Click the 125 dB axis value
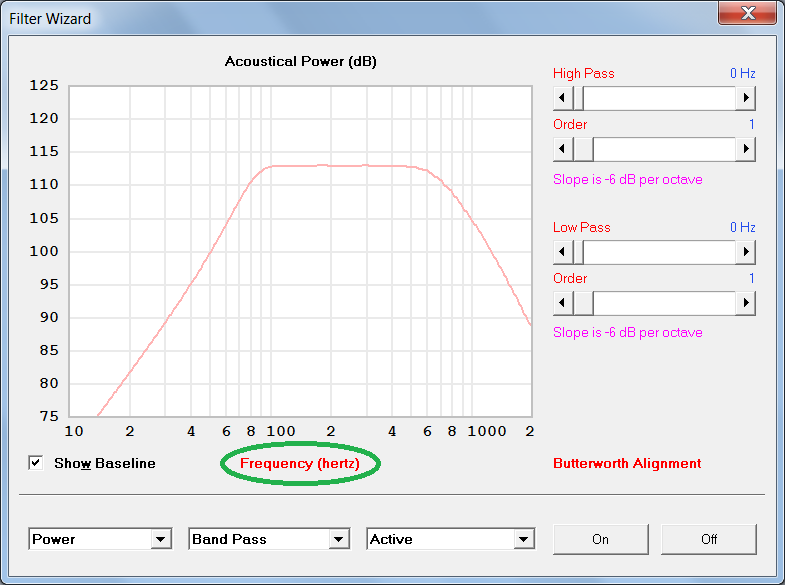 44,86
